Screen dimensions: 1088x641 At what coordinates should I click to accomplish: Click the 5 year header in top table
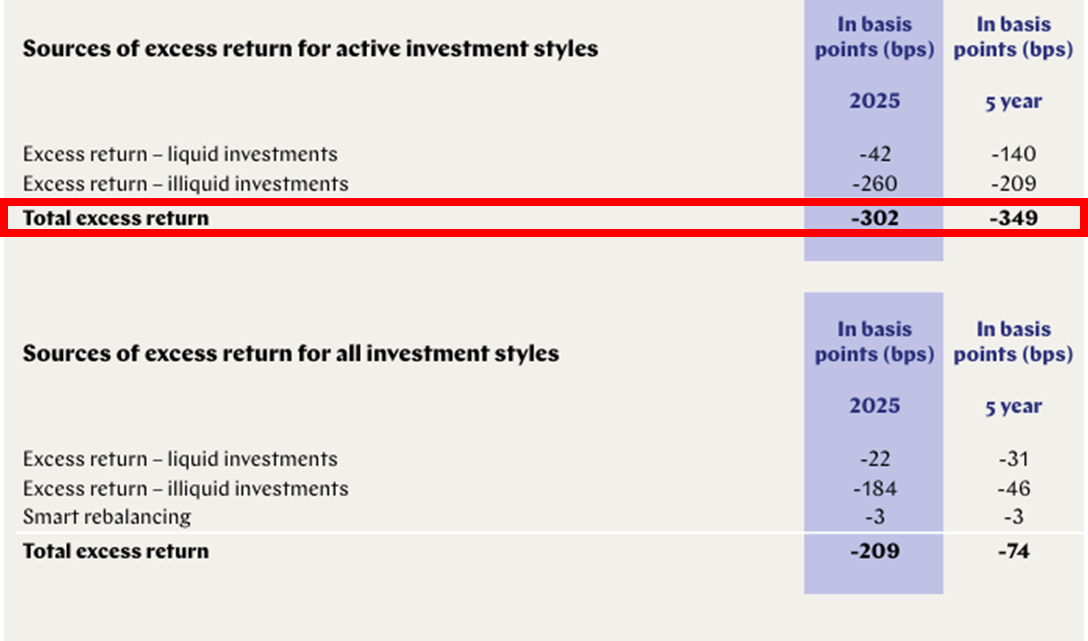click(x=1013, y=101)
